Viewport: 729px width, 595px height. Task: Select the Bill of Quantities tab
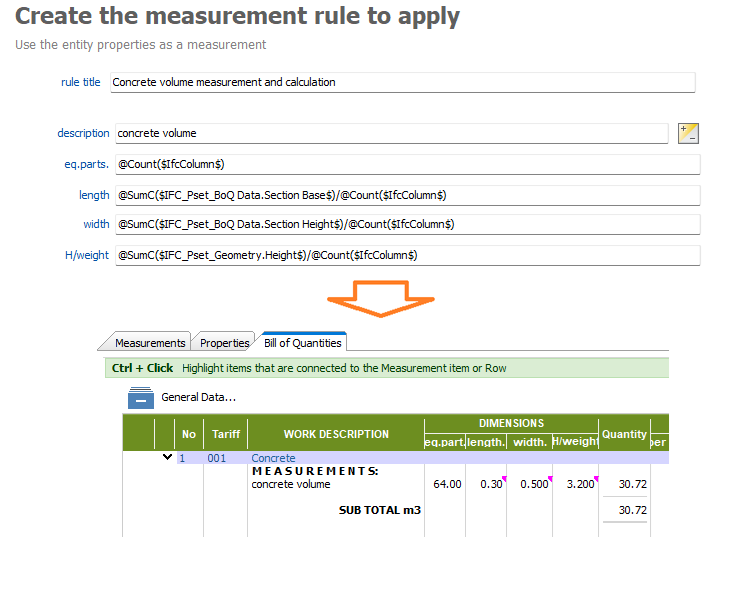[x=302, y=343]
